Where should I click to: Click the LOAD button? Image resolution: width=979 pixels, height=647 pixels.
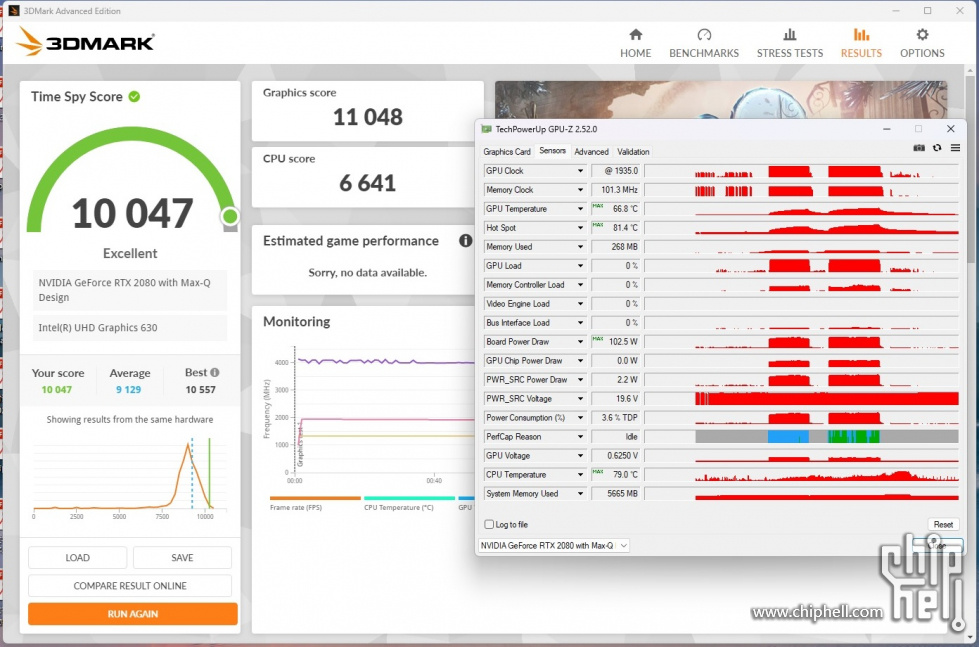(77, 558)
